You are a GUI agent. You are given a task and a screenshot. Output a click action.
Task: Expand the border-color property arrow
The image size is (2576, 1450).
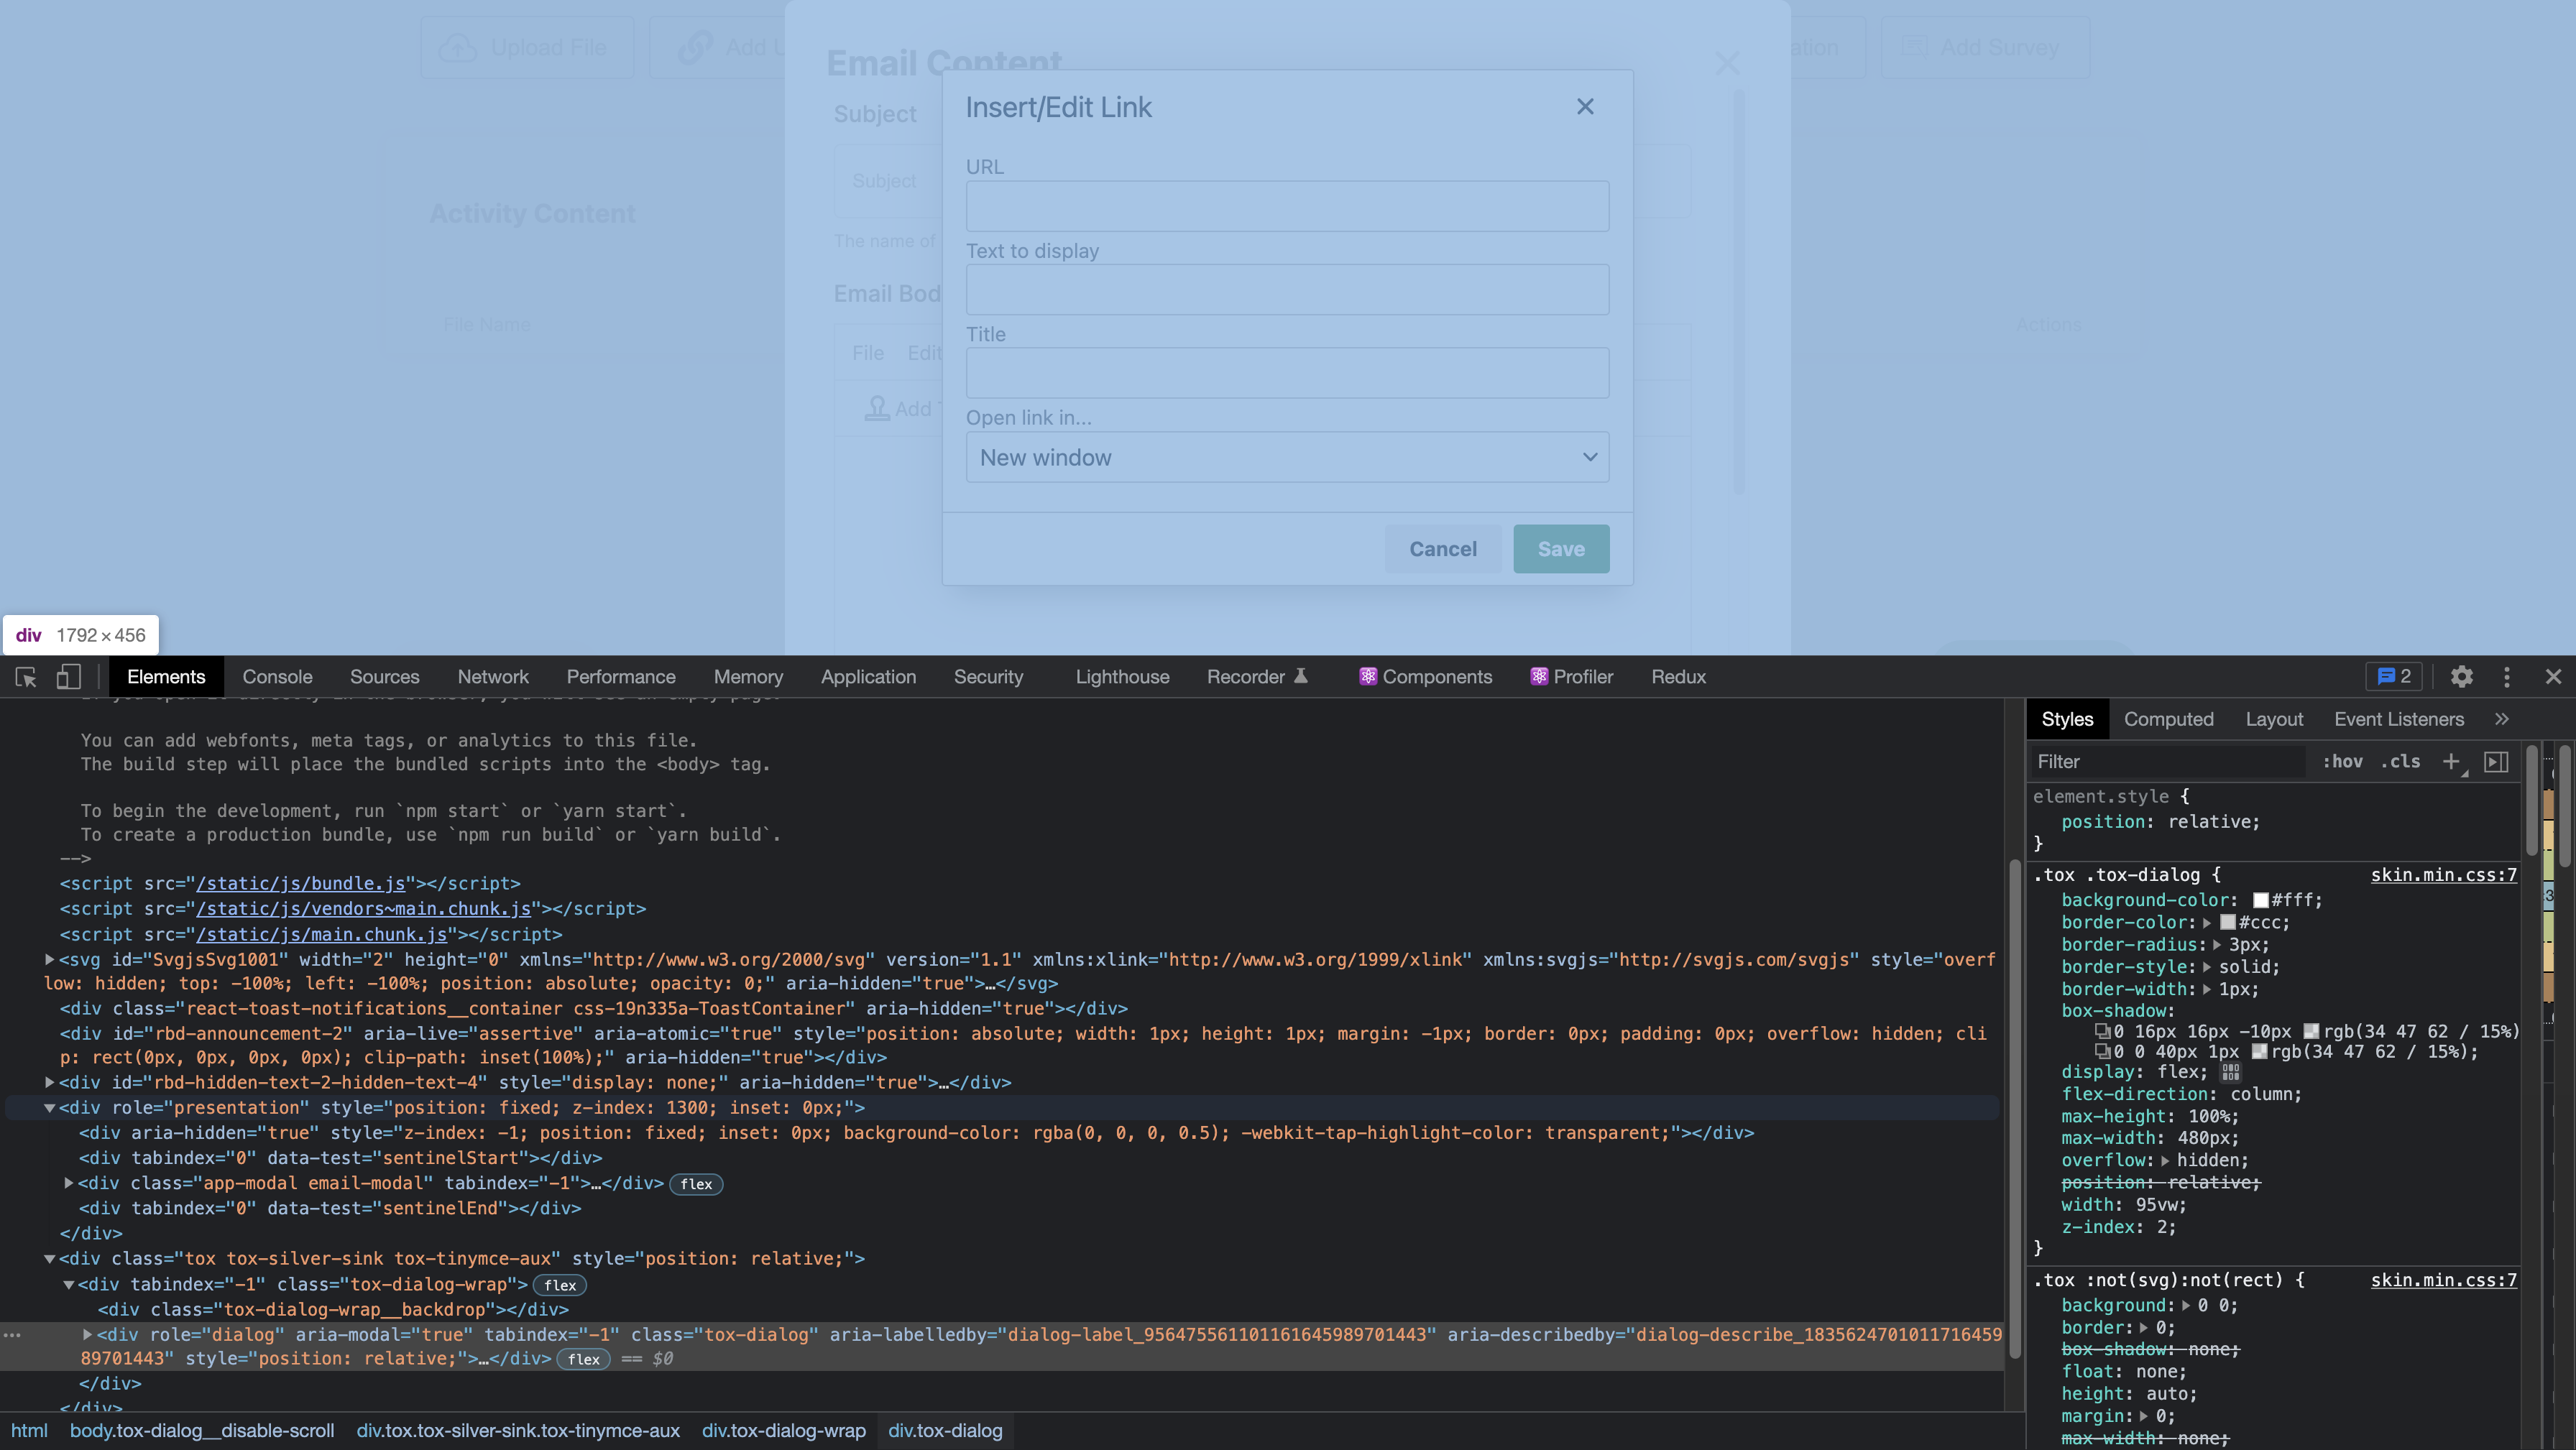[x=2209, y=922]
